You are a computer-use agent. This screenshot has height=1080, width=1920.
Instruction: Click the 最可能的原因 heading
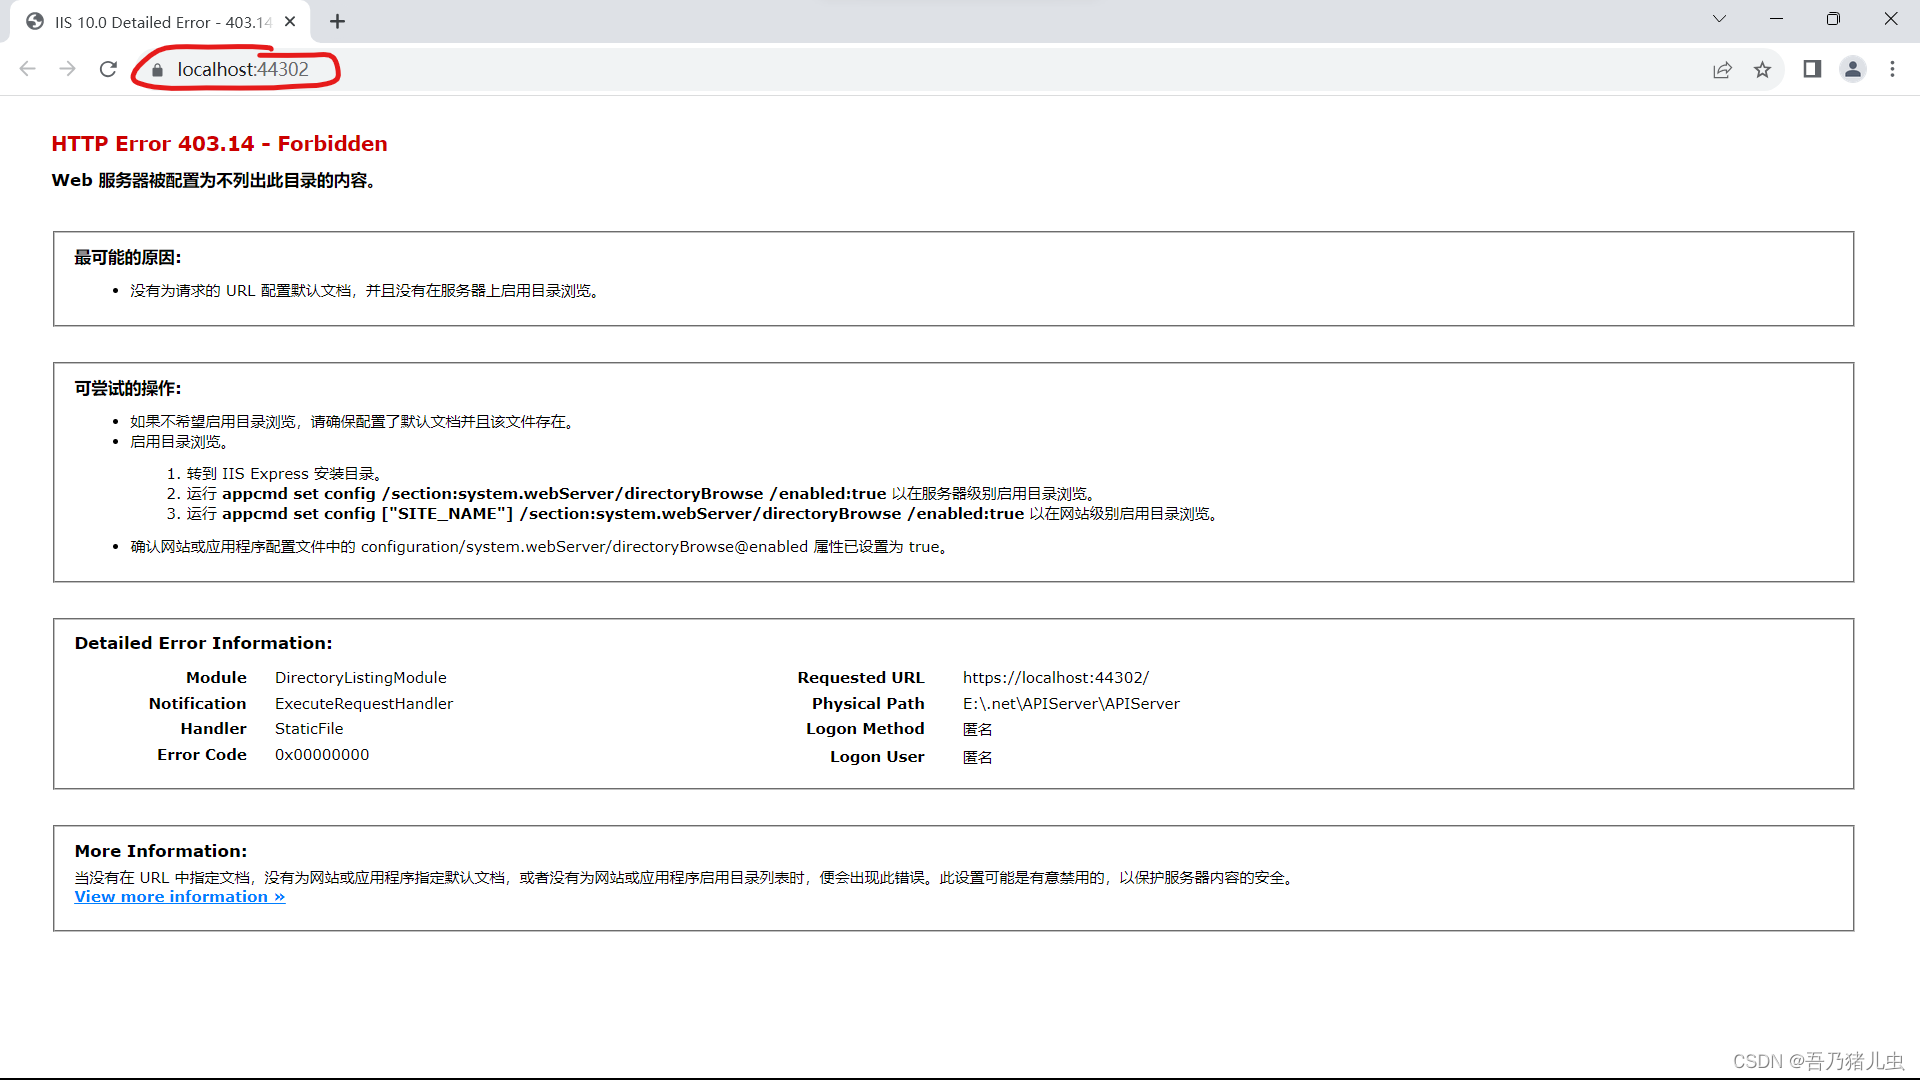coord(128,258)
